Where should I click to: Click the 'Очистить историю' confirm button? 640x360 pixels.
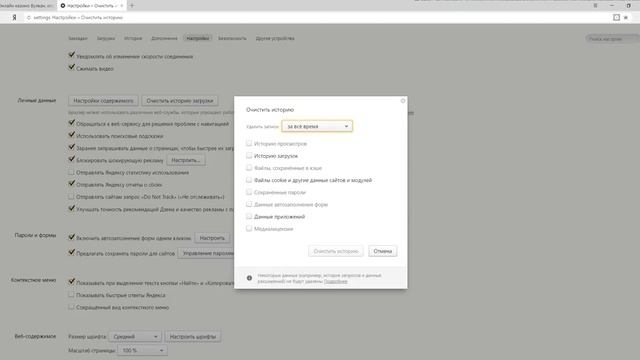(x=336, y=251)
